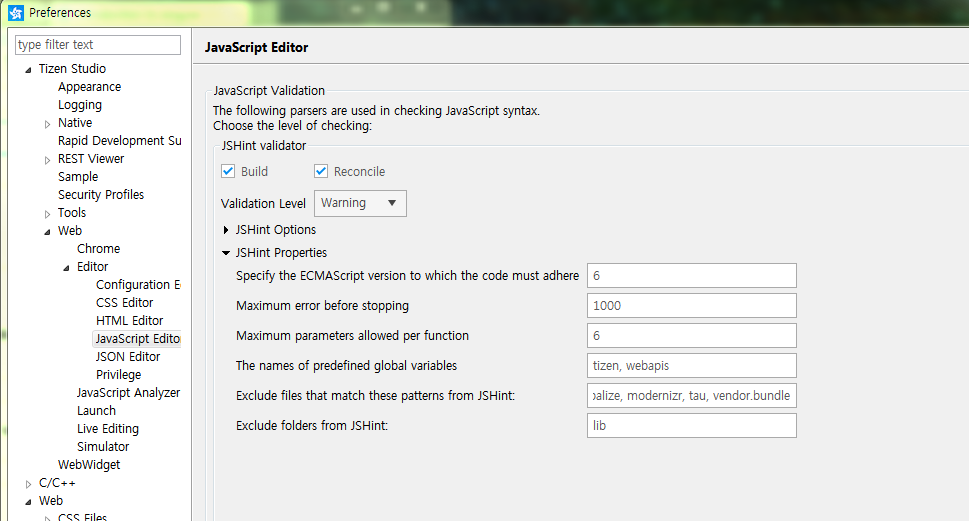Click the ECMAScript version input field
Image resolution: width=969 pixels, height=521 pixels.
tap(691, 276)
